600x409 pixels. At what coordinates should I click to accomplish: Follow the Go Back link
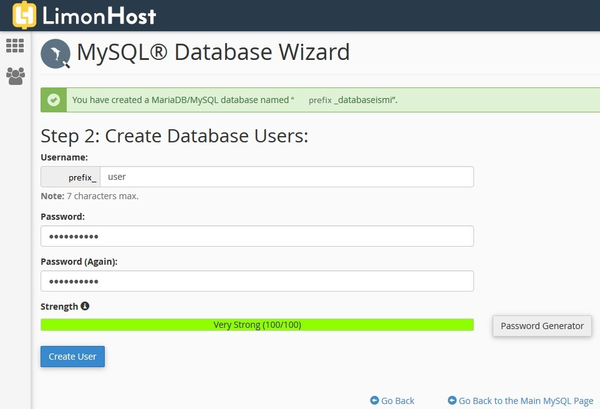tap(398, 401)
